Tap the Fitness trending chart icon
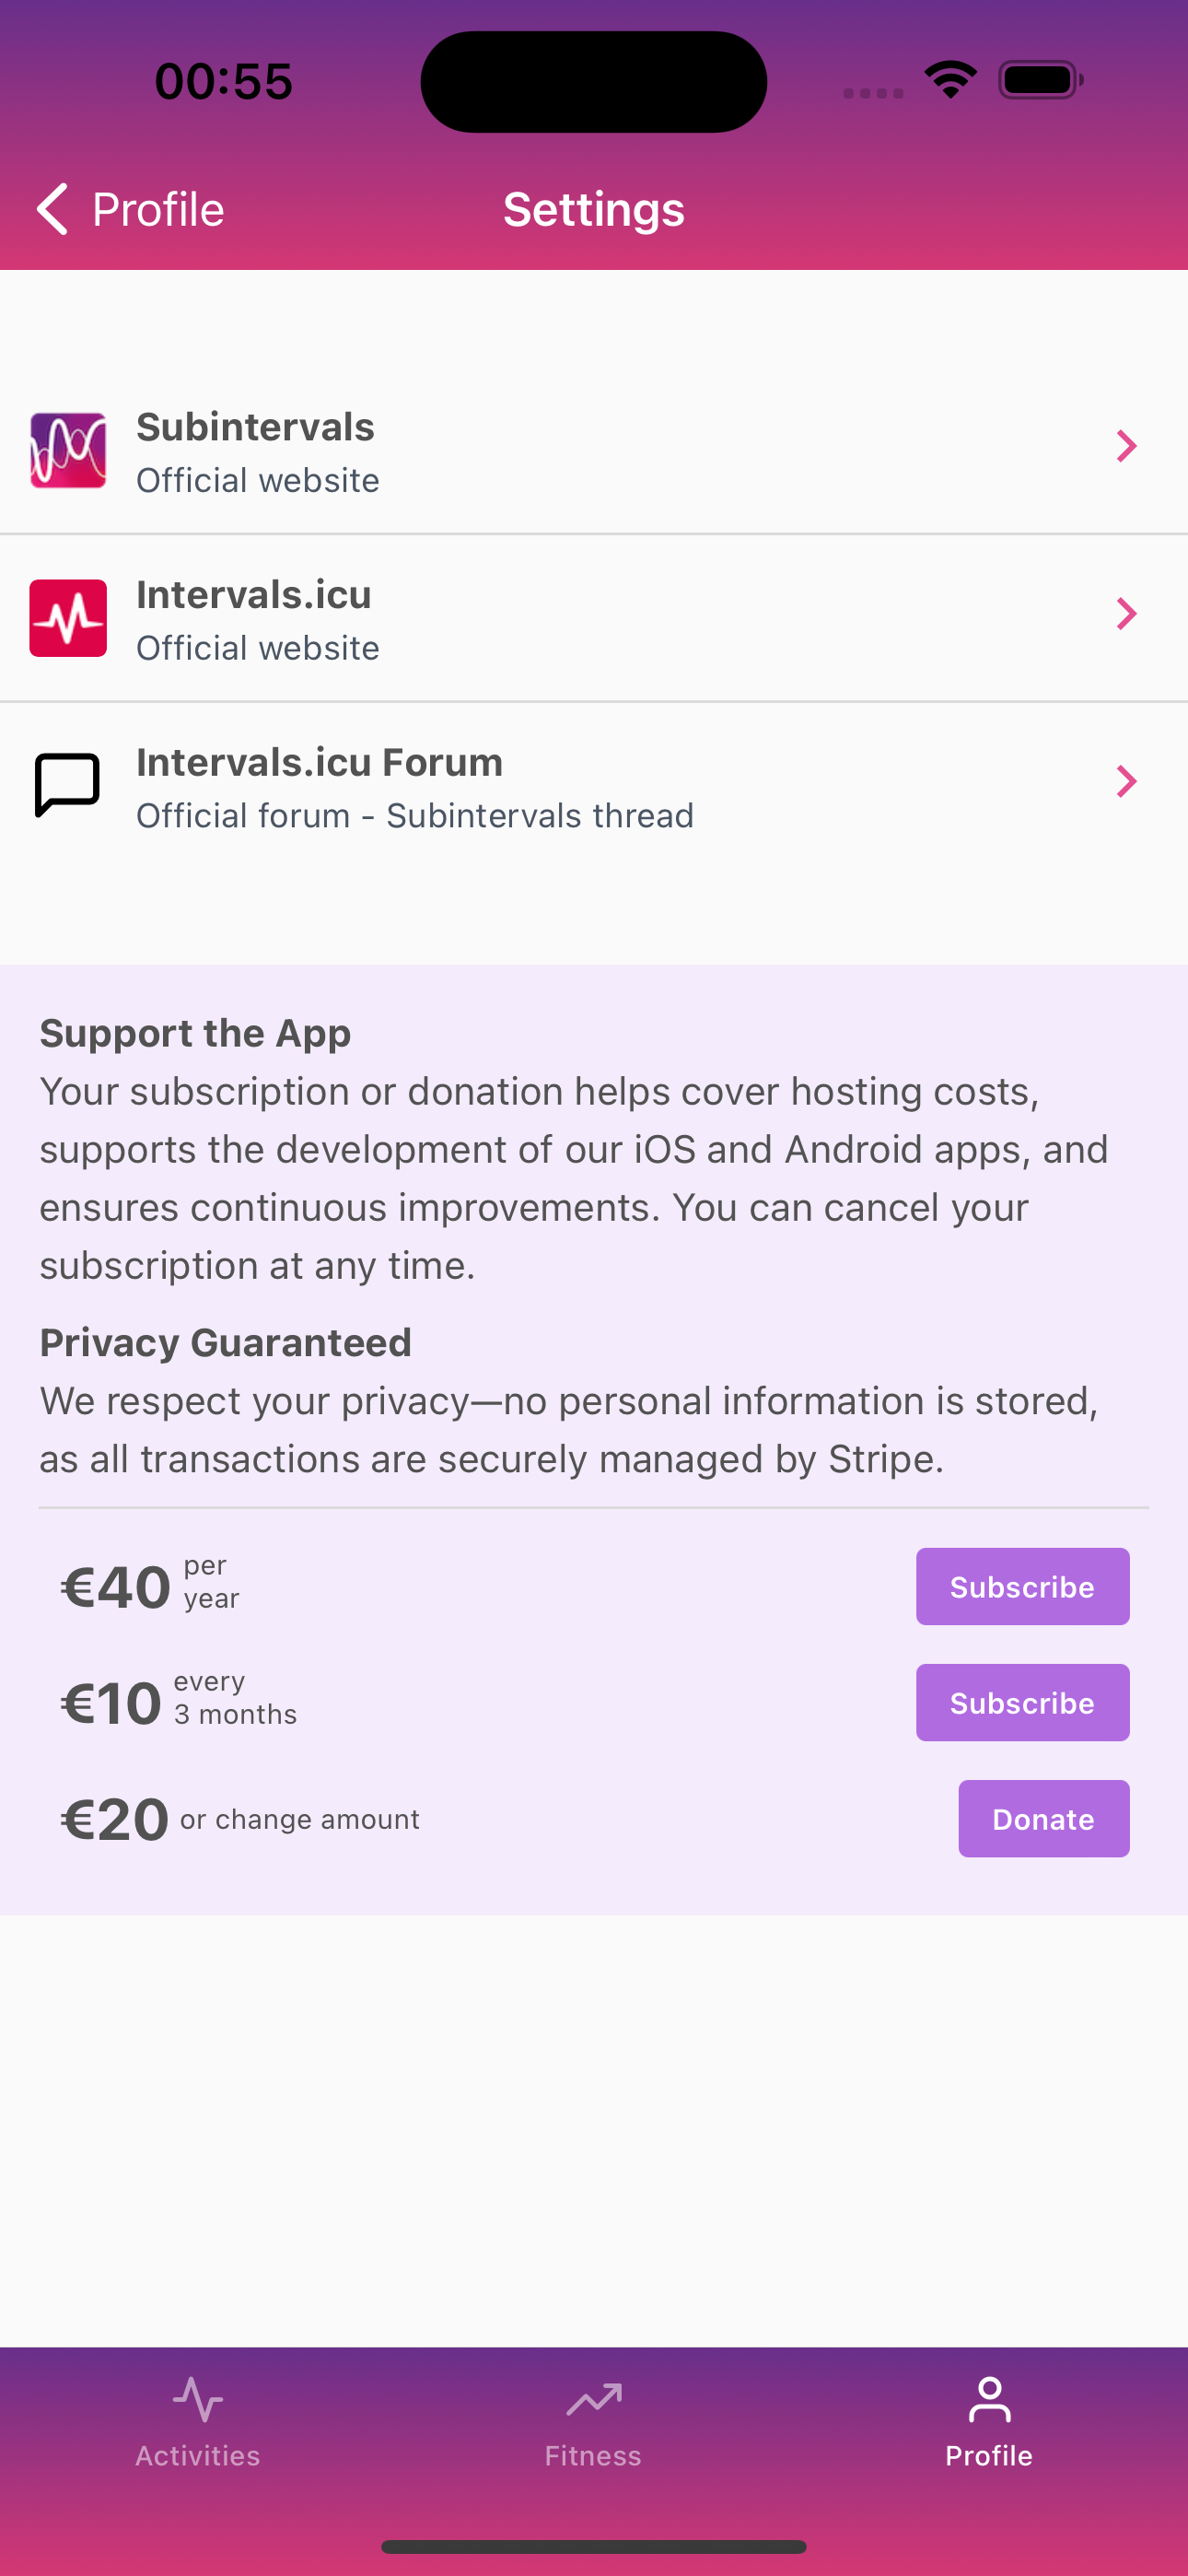 [594, 2399]
